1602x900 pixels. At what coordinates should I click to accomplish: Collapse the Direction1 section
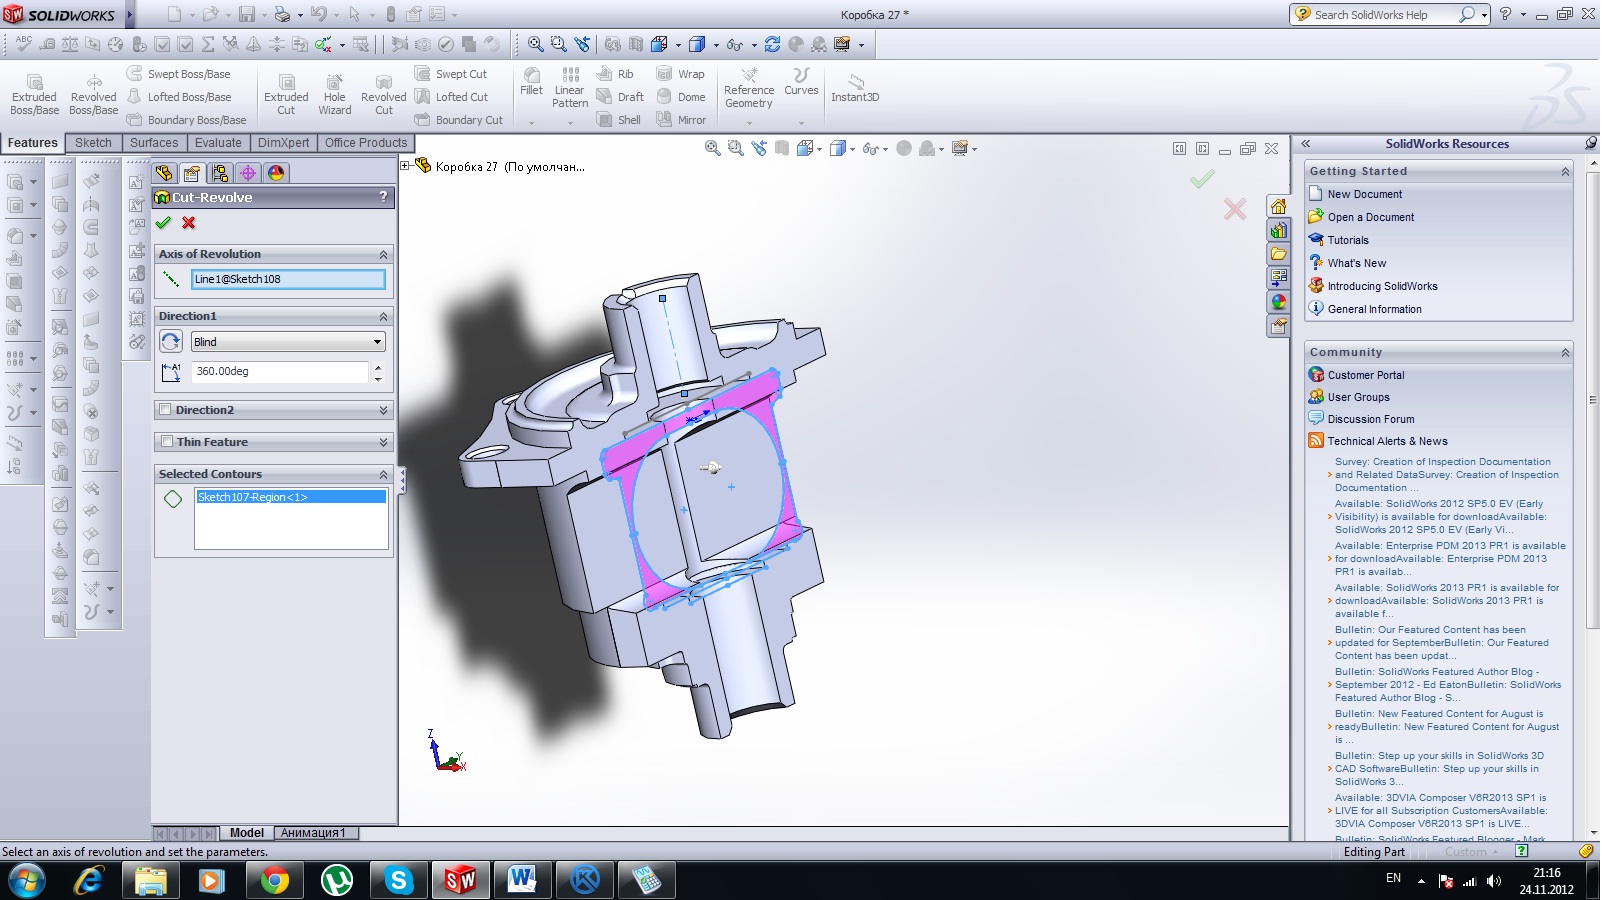click(383, 317)
